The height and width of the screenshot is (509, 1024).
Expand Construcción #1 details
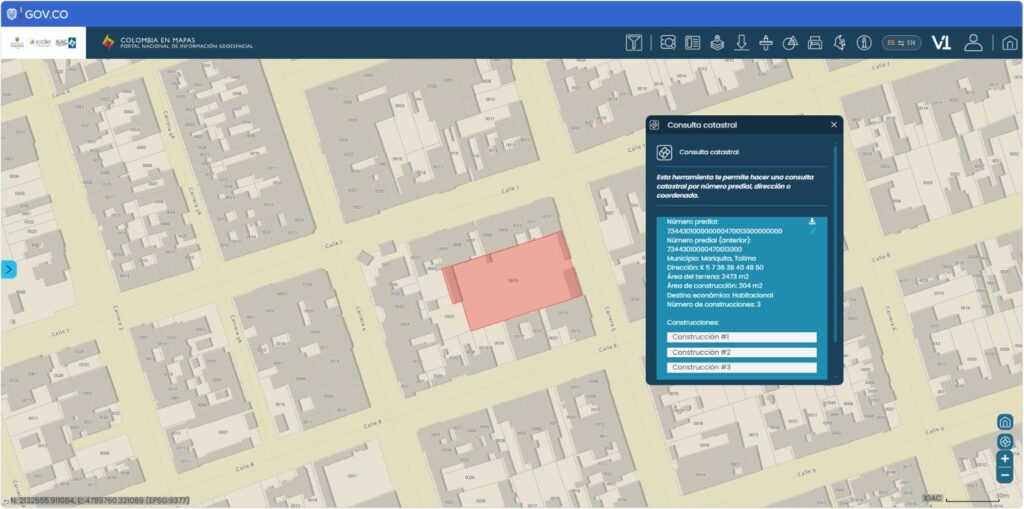coord(741,337)
